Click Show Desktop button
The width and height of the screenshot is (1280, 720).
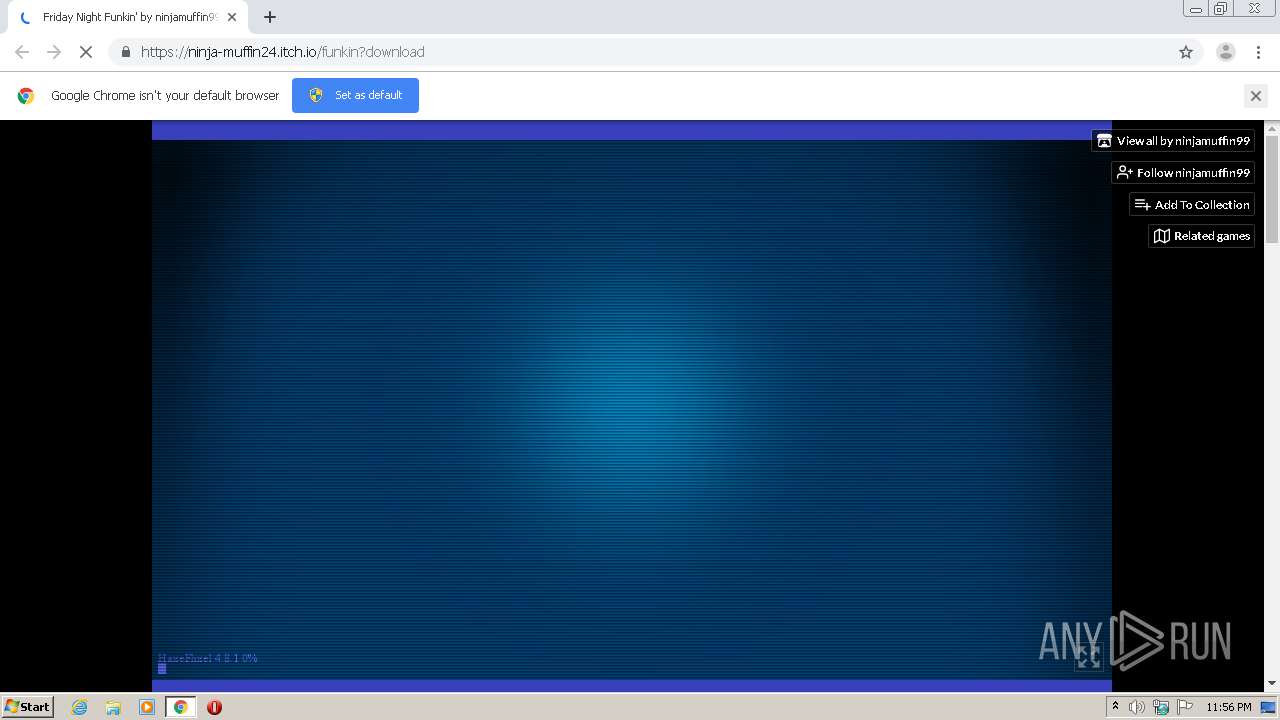point(1268,707)
